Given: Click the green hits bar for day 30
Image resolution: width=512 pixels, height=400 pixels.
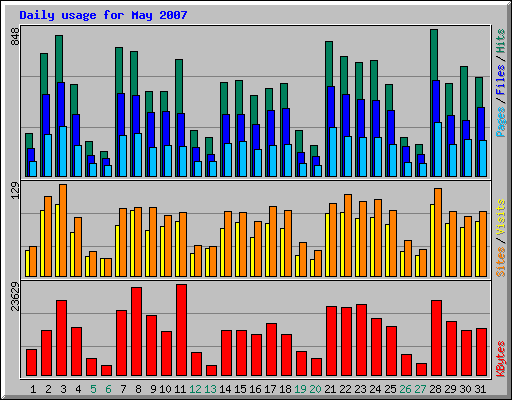Looking at the screenshot, I should pos(464,93).
